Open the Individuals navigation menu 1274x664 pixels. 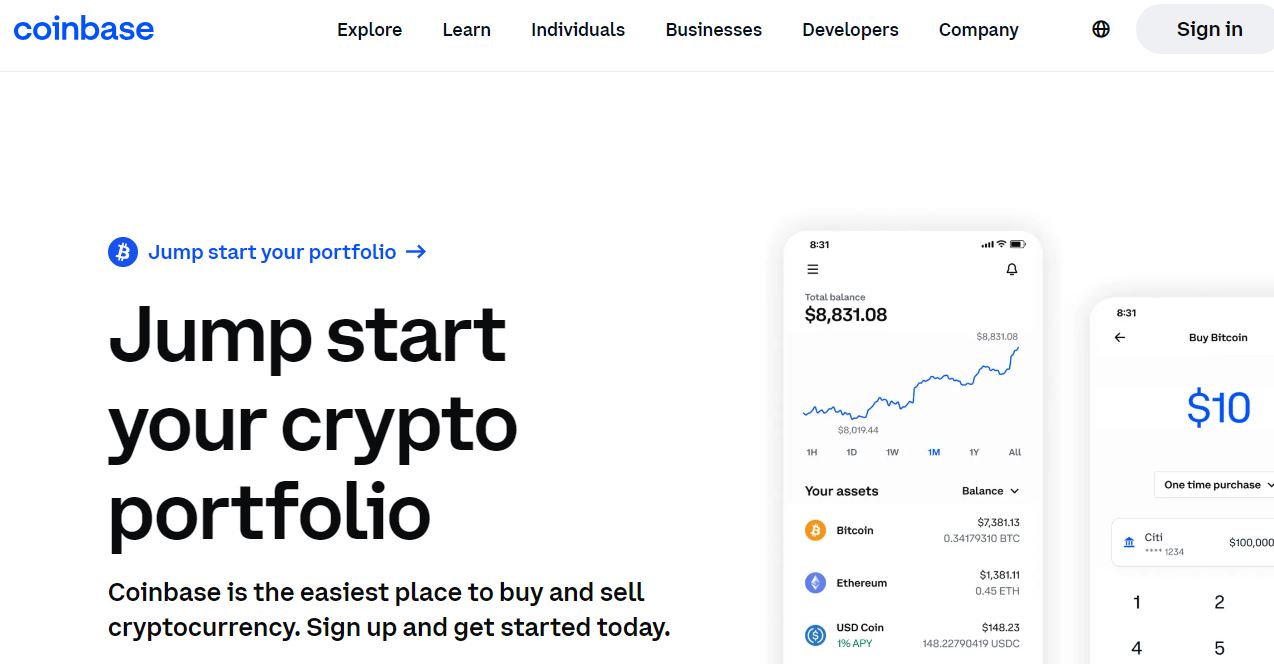pyautogui.click(x=578, y=30)
